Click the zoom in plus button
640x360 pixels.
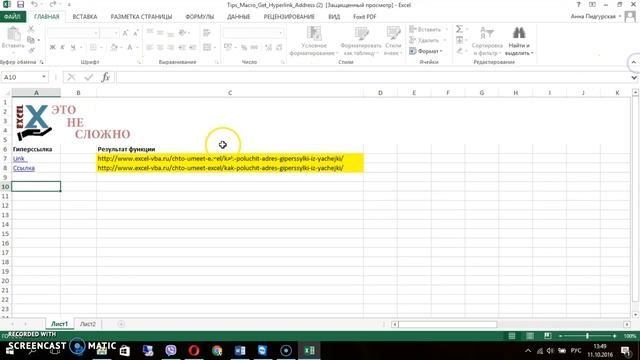click(615, 336)
